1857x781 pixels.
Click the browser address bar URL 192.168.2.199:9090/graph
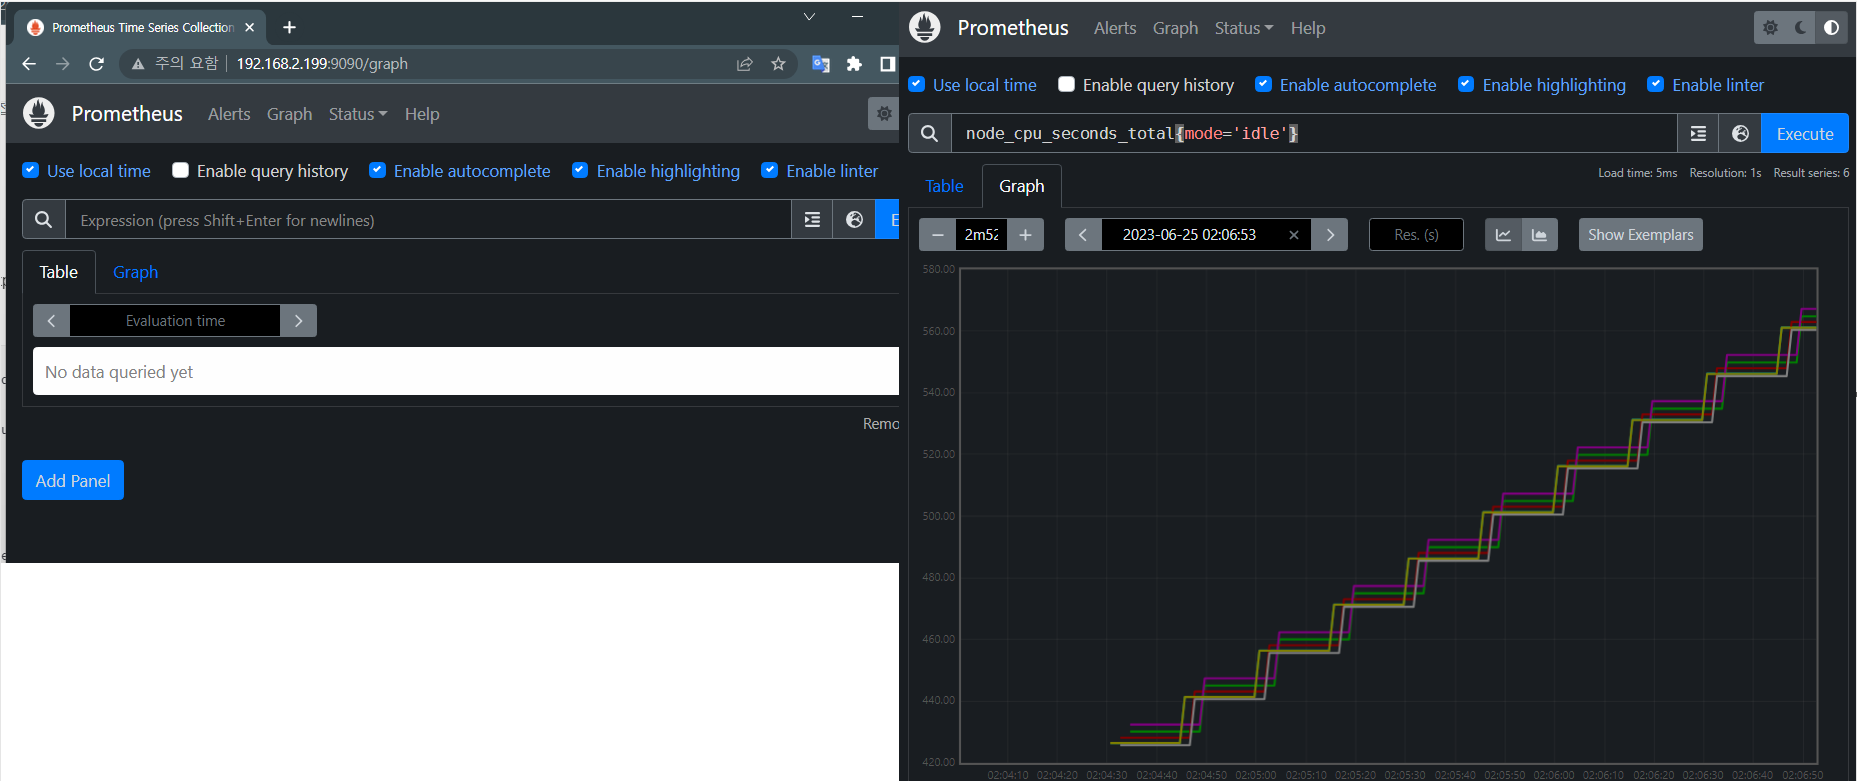click(322, 64)
